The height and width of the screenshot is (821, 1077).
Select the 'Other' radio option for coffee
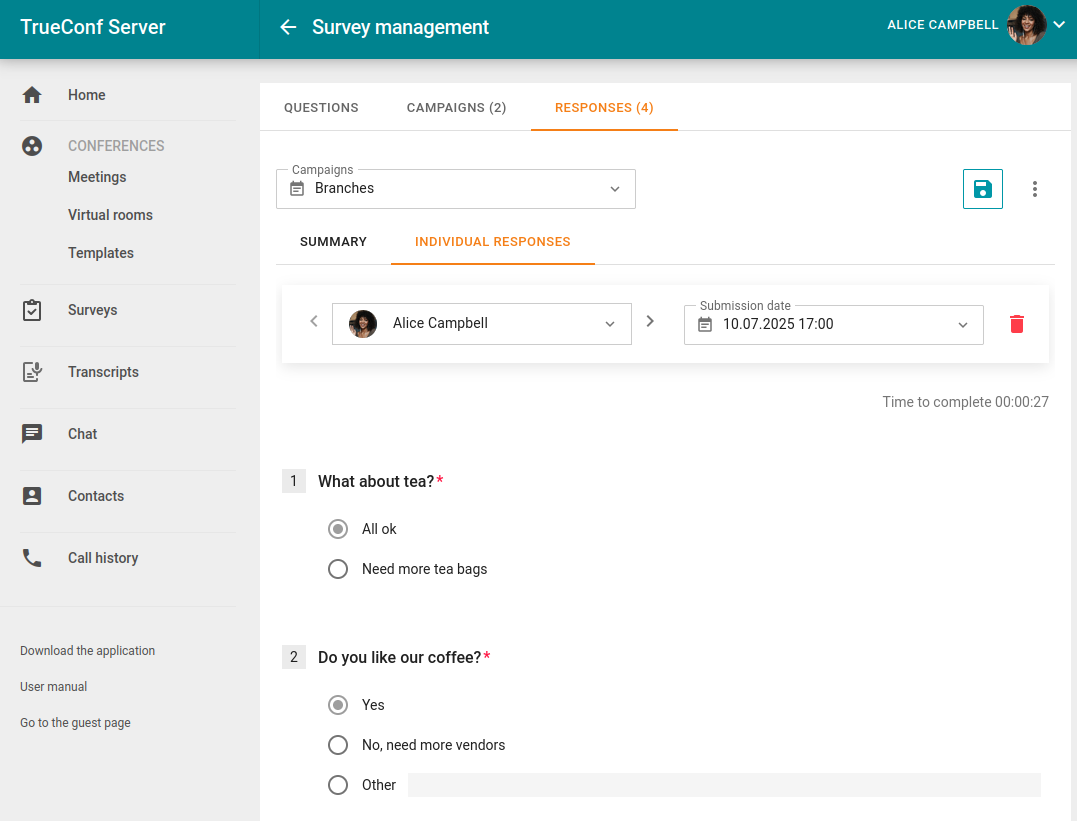click(338, 785)
